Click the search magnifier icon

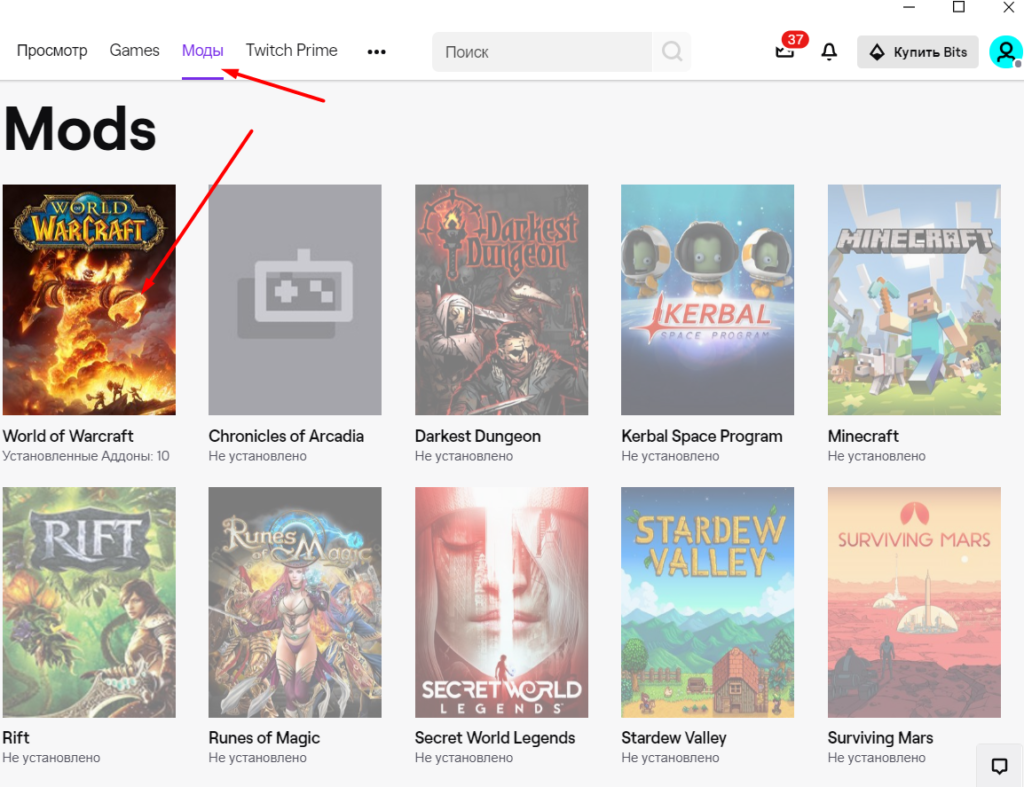(x=672, y=52)
